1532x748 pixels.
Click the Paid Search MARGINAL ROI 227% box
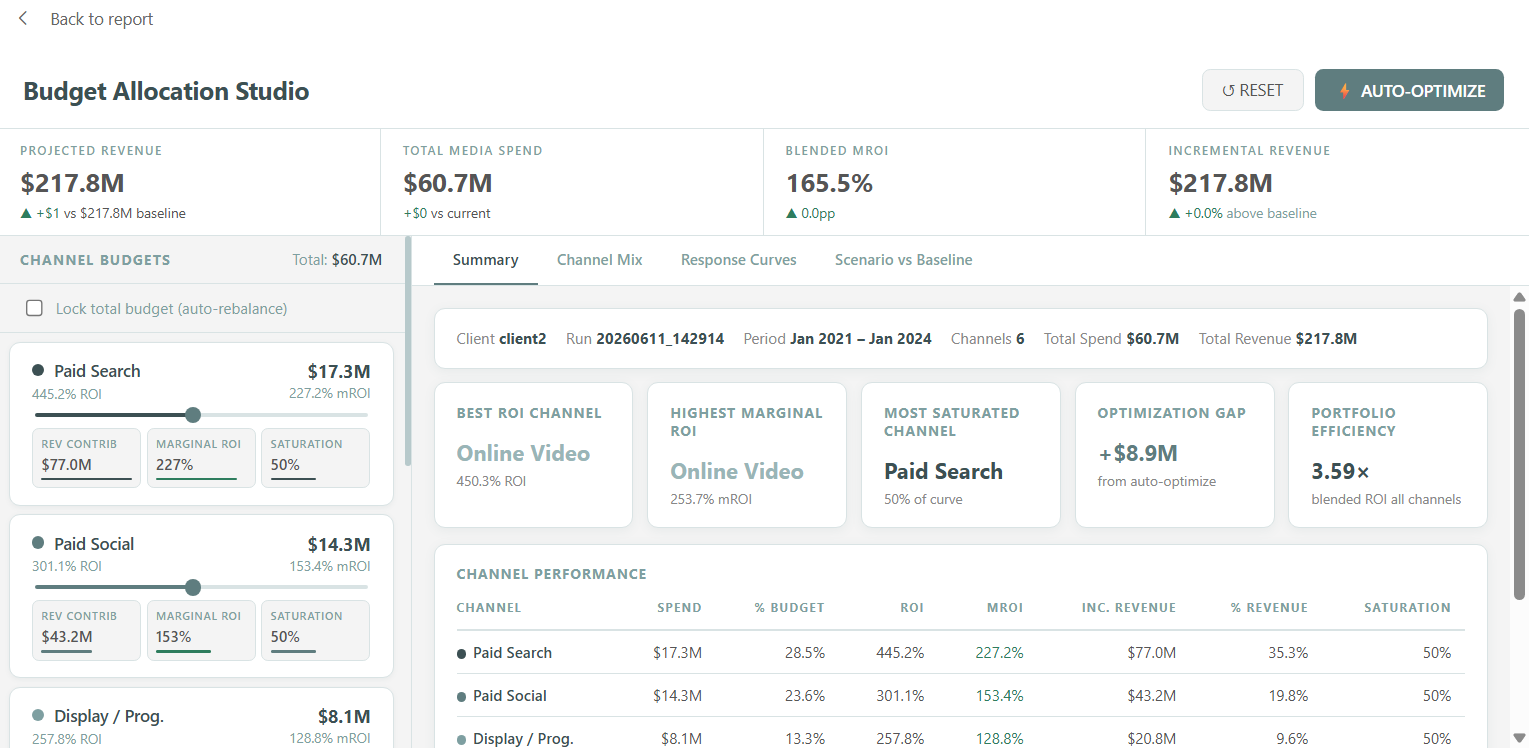coord(201,458)
